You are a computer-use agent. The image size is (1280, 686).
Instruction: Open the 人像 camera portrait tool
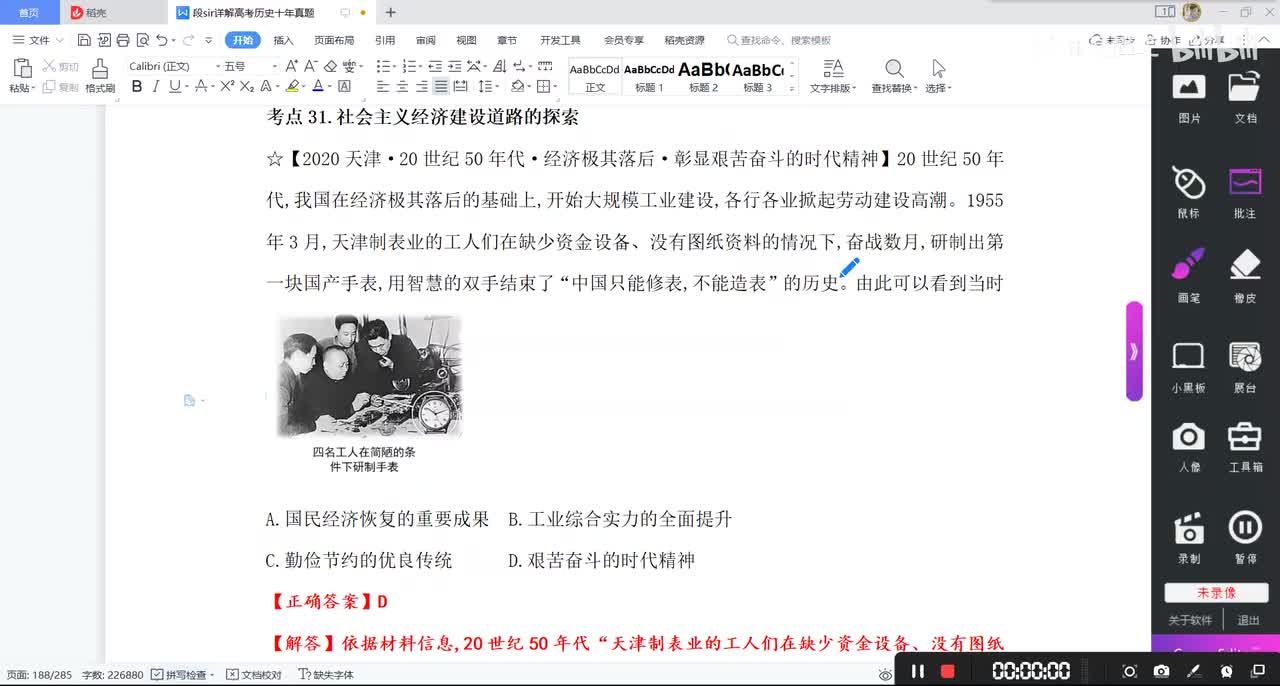pos(1189,447)
